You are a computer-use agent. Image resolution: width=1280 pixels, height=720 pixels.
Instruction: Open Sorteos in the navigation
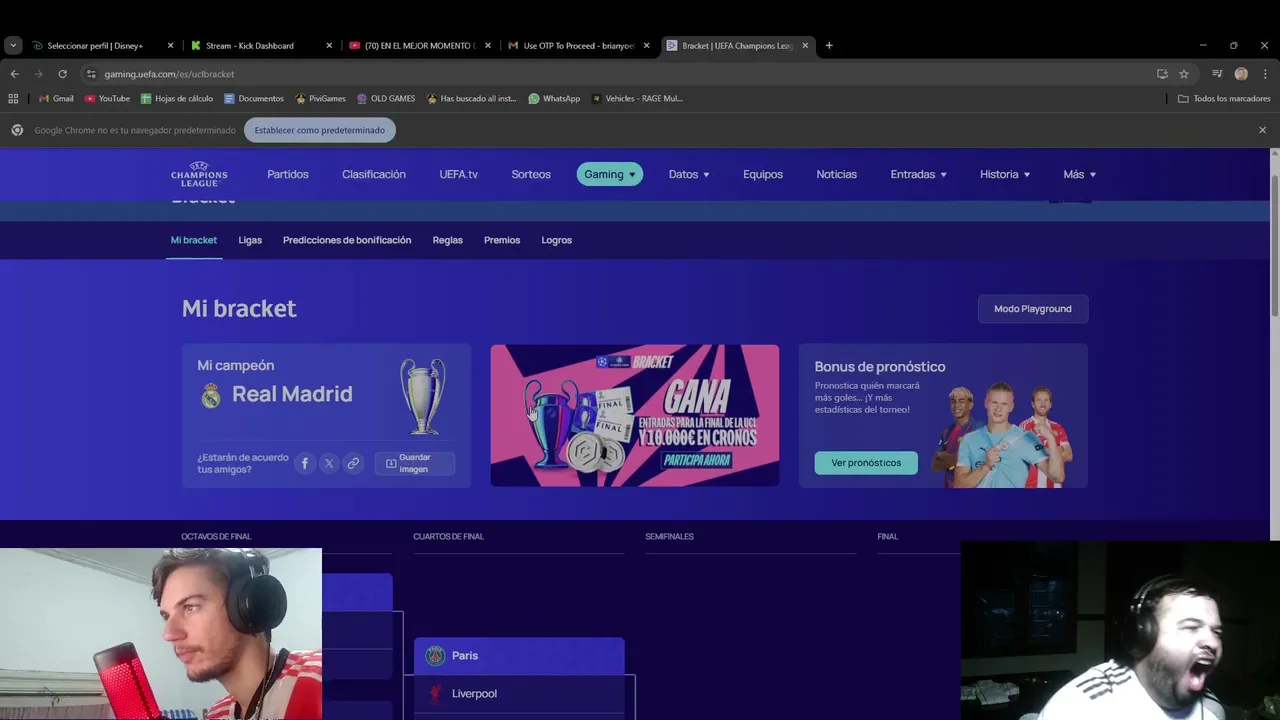tap(531, 174)
